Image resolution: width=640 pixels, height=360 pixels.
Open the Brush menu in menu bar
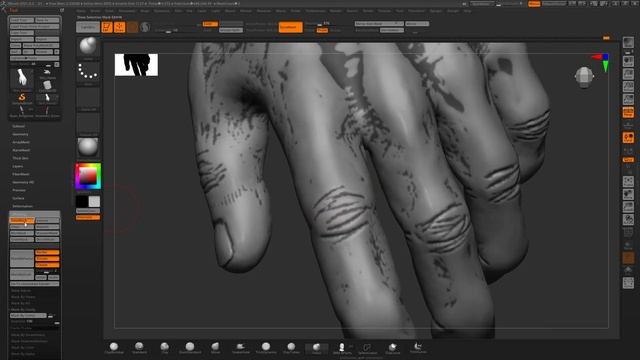click(x=95, y=11)
